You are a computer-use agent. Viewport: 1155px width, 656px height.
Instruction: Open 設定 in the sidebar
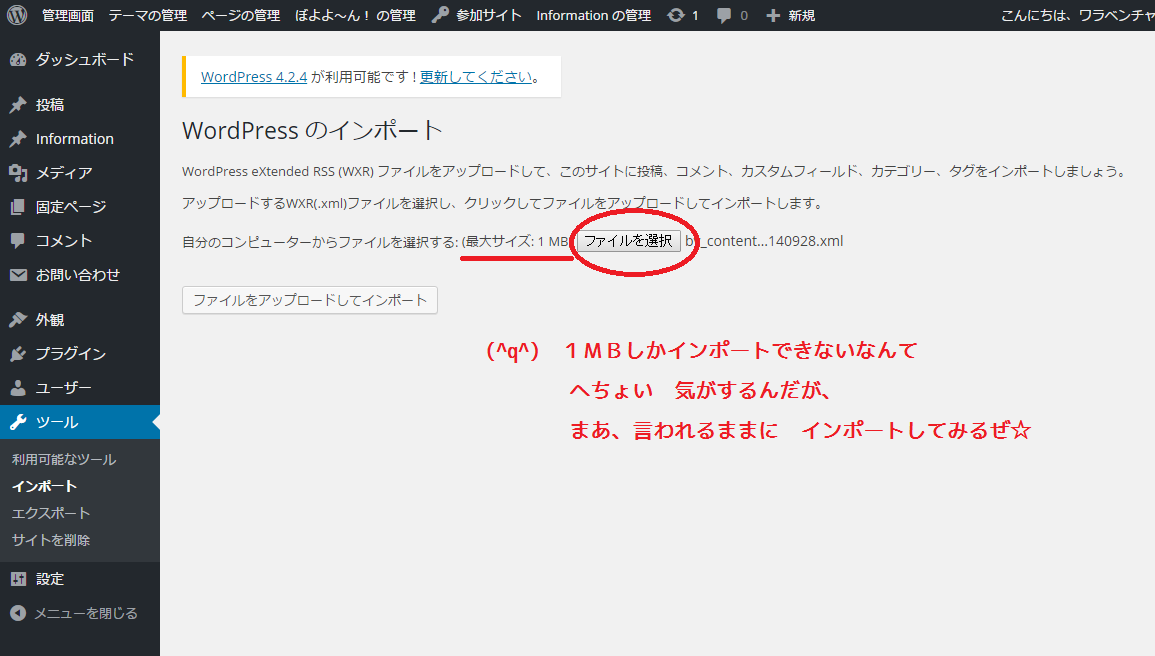[x=50, y=579]
